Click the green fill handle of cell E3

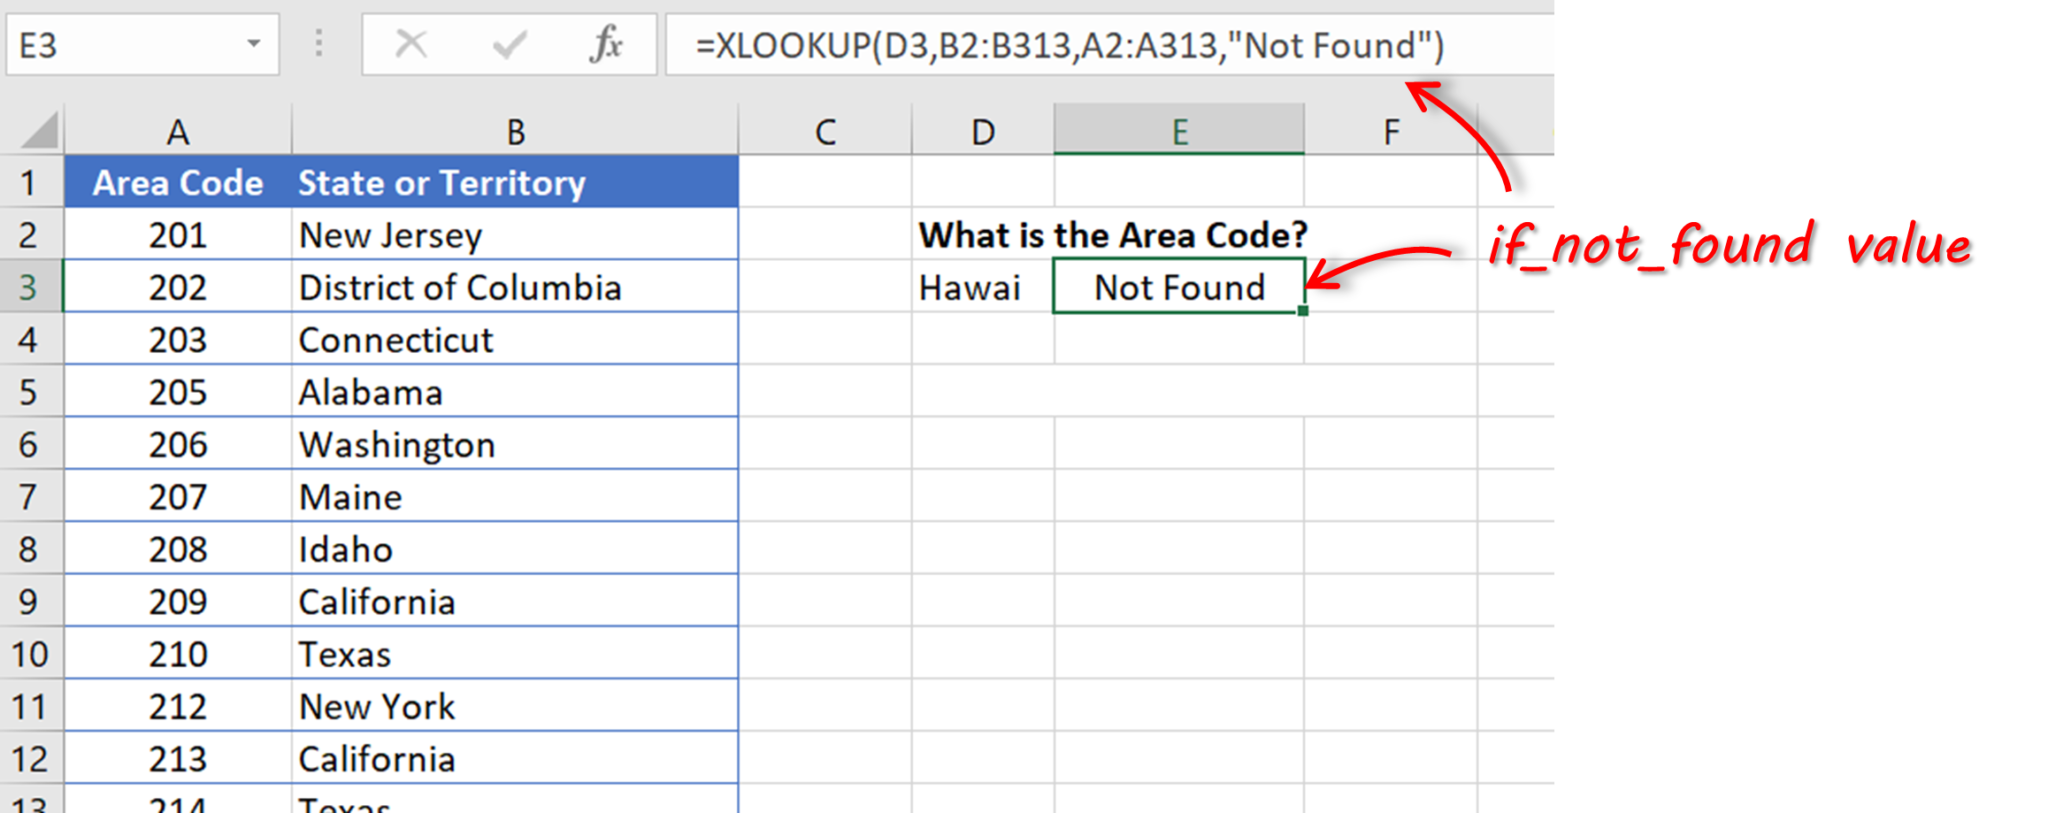[1303, 312]
